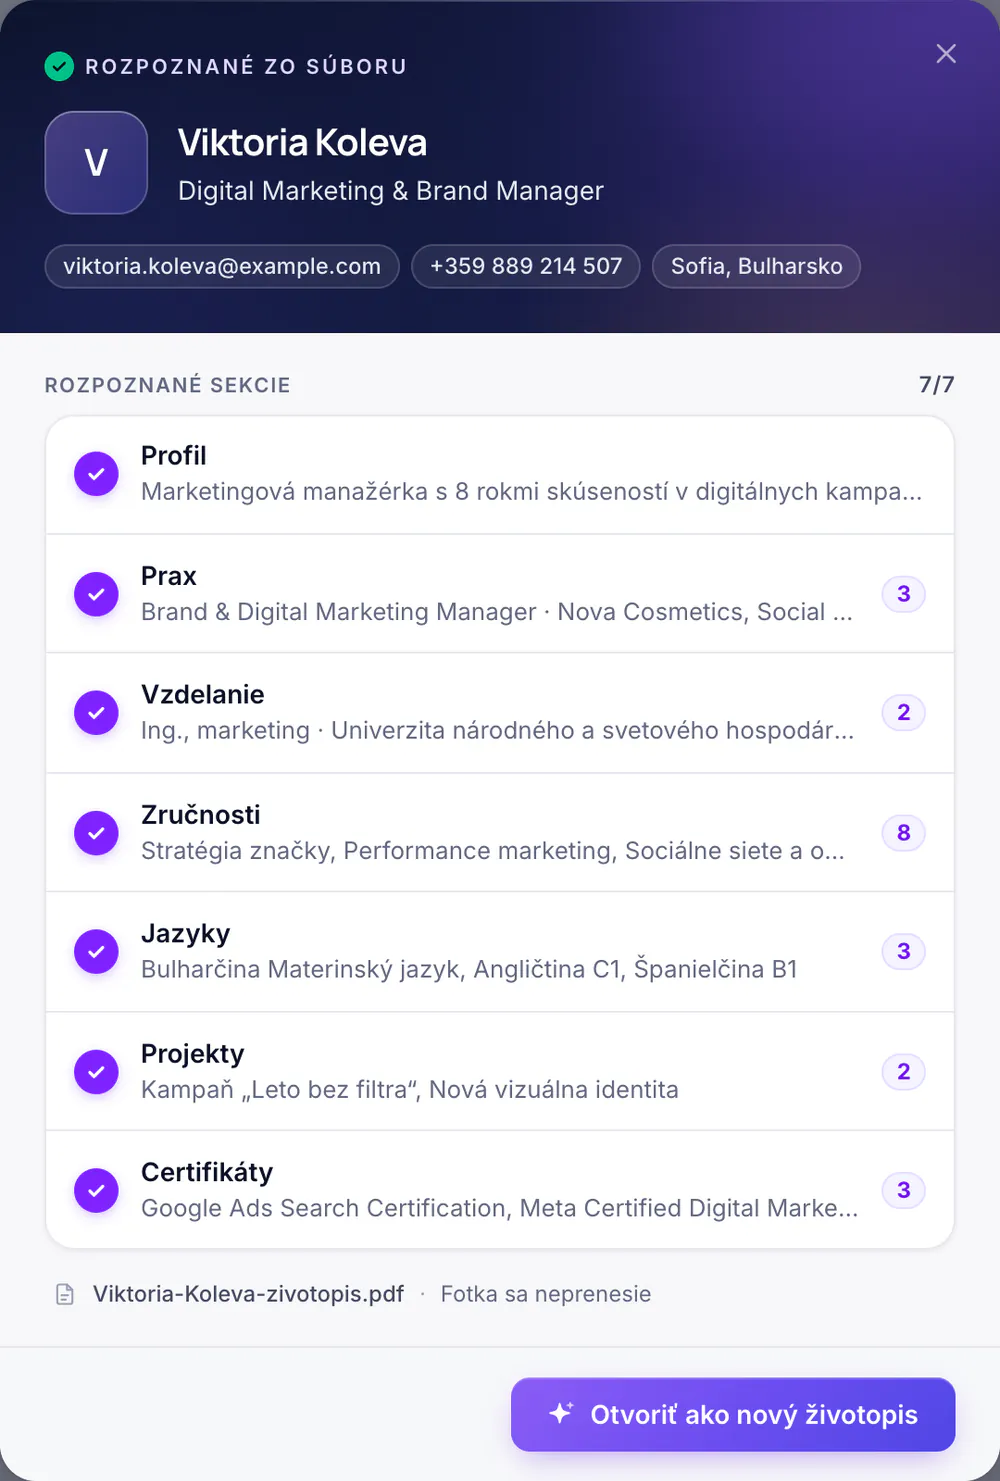Click sparkle icon on the open button

tap(561, 1414)
